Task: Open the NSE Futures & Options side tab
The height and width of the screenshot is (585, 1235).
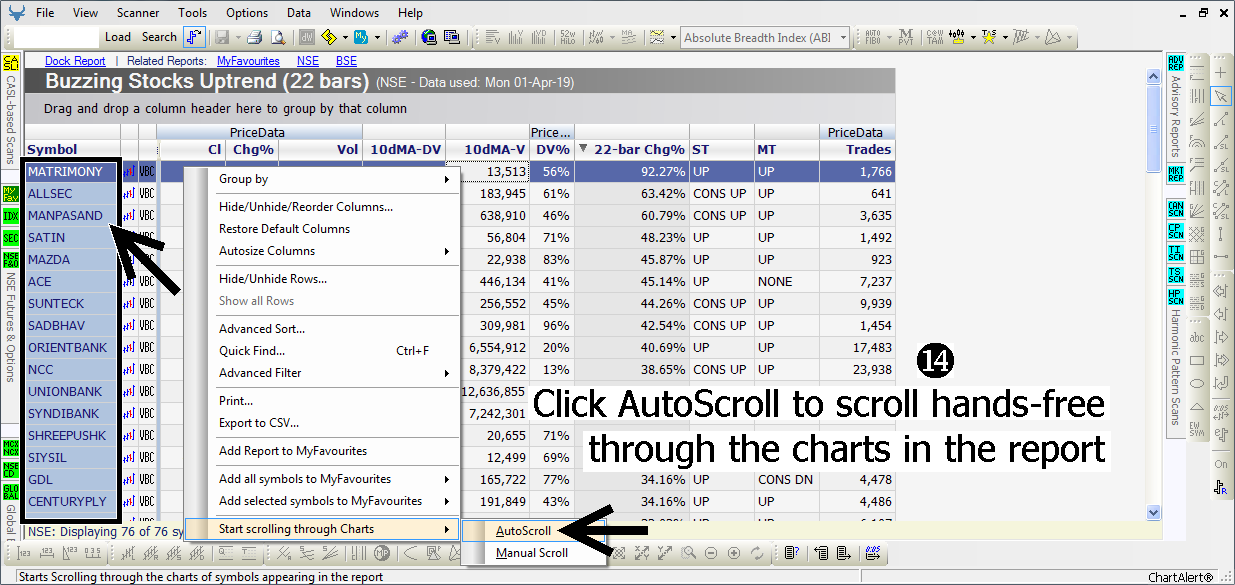Action: click(x=11, y=326)
